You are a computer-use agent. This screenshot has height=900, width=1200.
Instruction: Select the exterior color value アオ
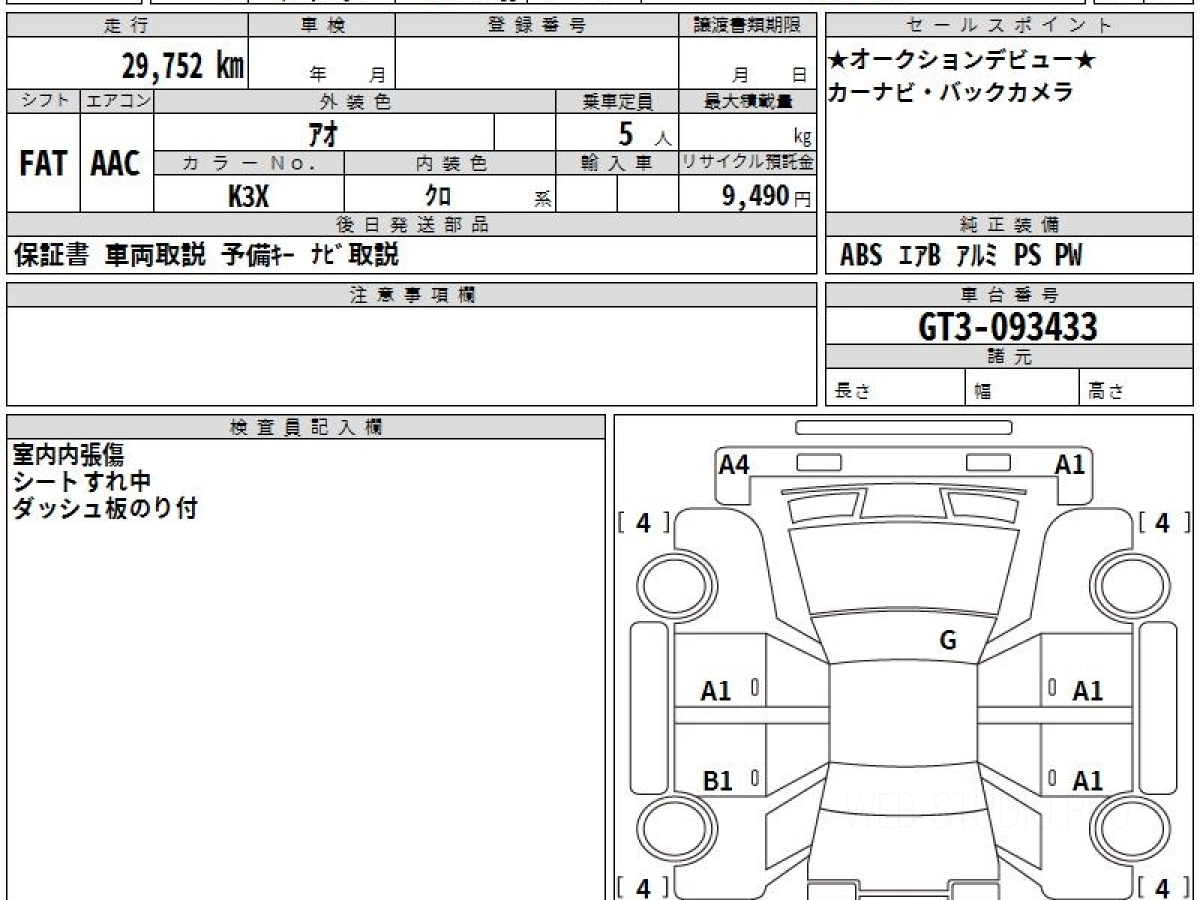pyautogui.click(x=321, y=132)
